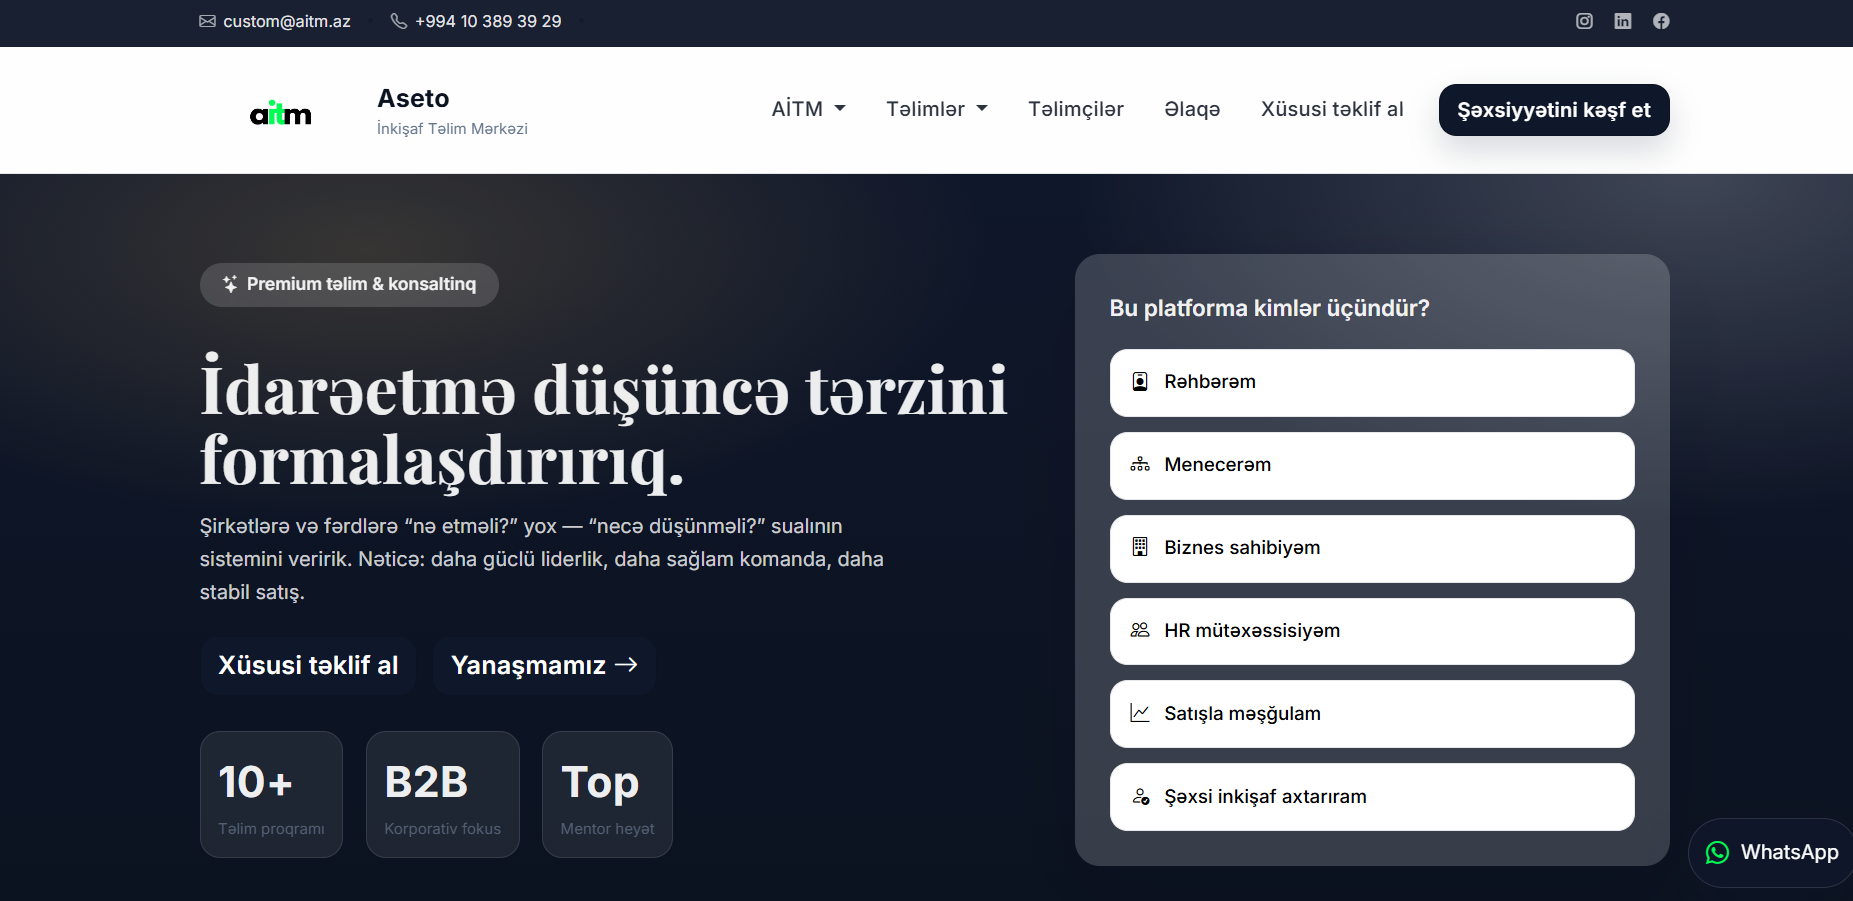Open the Əlaqə menu item
This screenshot has height=901, width=1853.
click(x=1192, y=109)
